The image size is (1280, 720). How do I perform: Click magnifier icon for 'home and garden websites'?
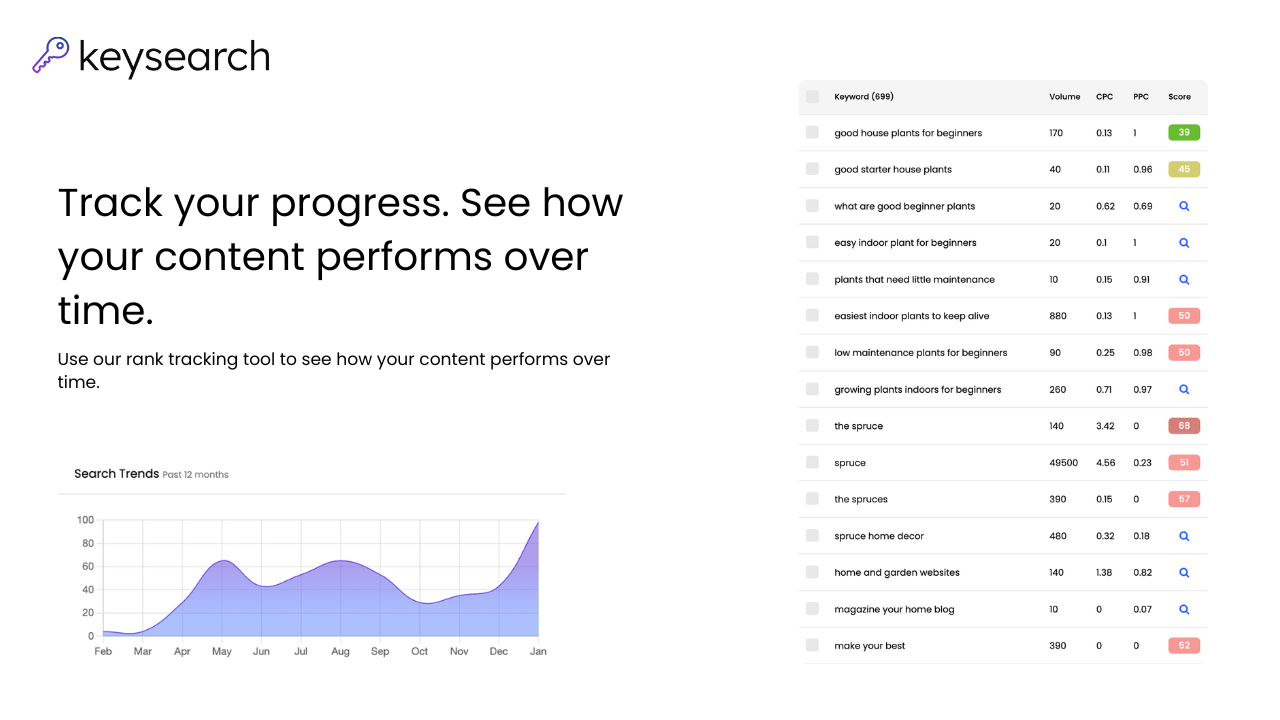pos(1184,572)
